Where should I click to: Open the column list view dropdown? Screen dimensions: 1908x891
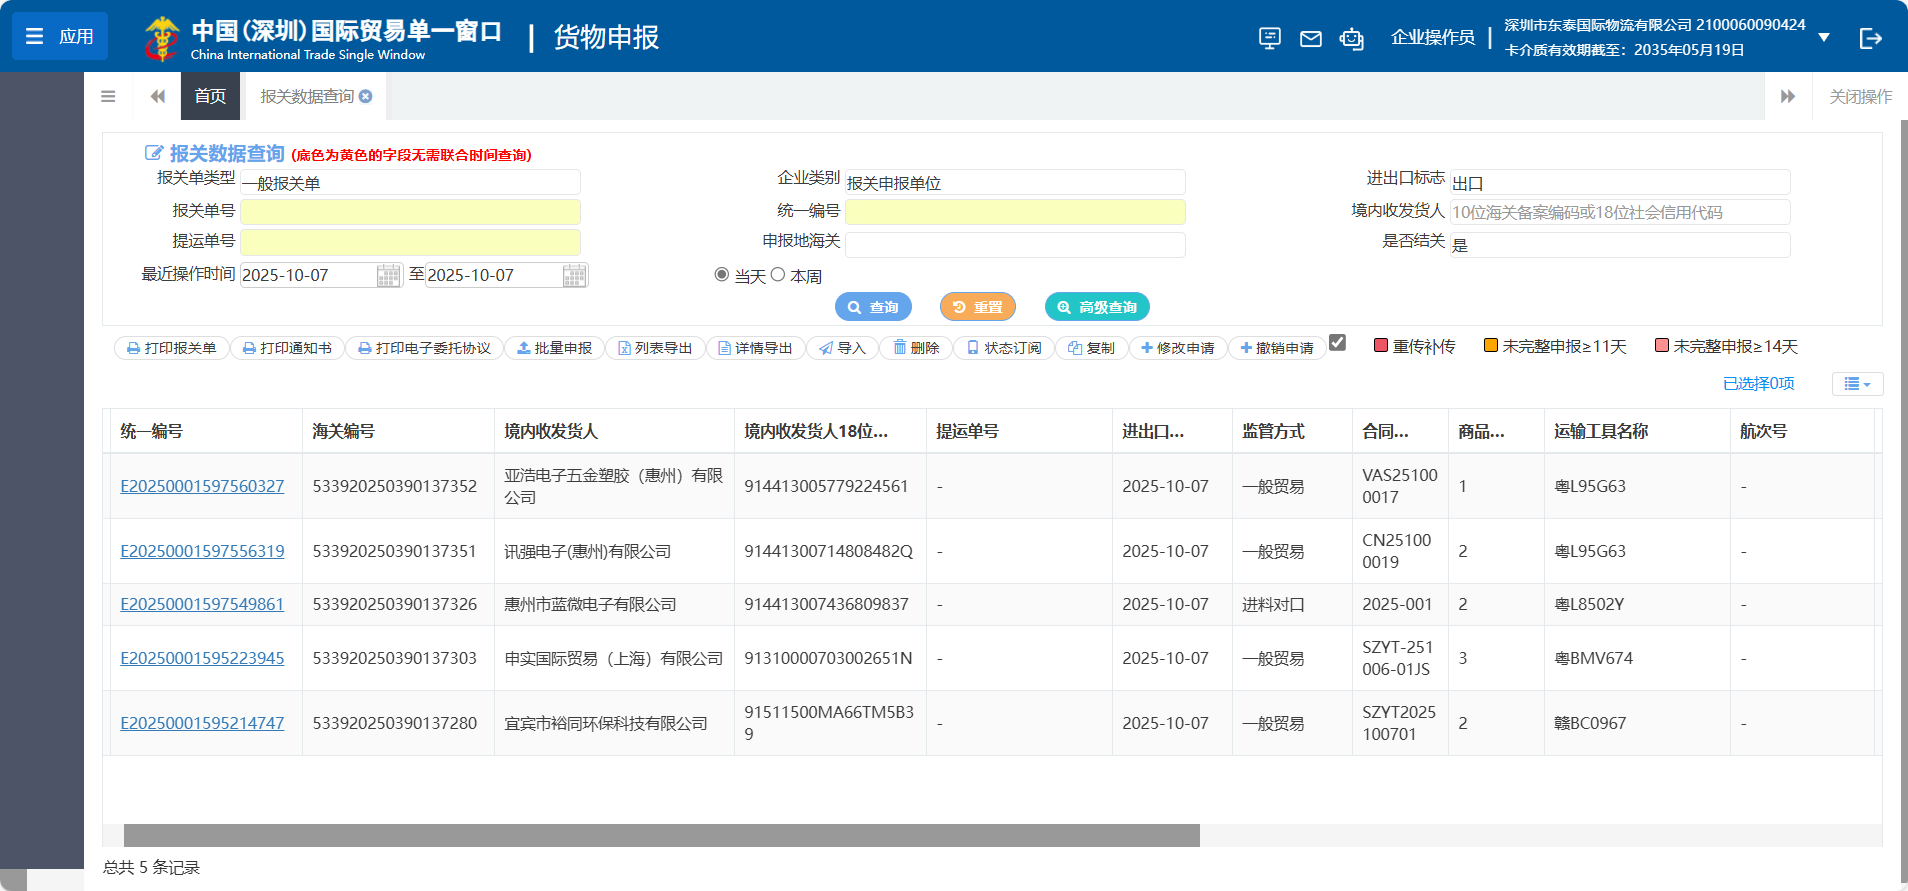click(x=1857, y=384)
